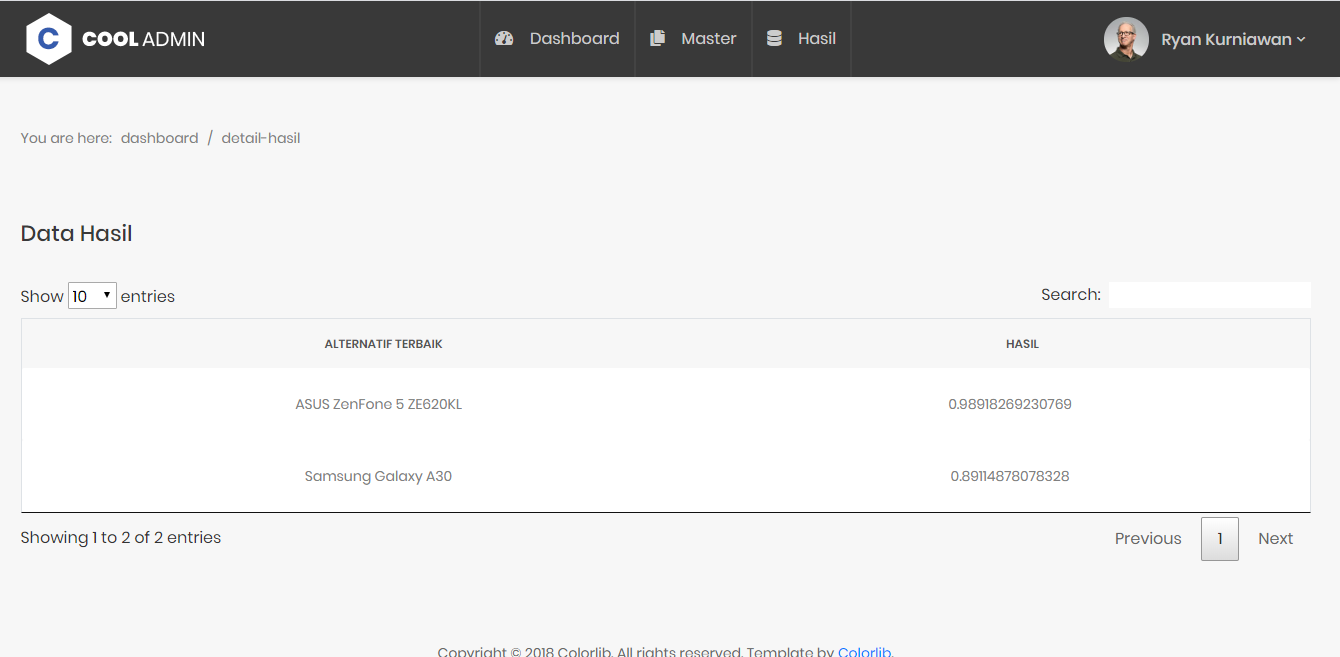Click the Dashboard speedometer icon
1340x657 pixels.
click(x=504, y=38)
